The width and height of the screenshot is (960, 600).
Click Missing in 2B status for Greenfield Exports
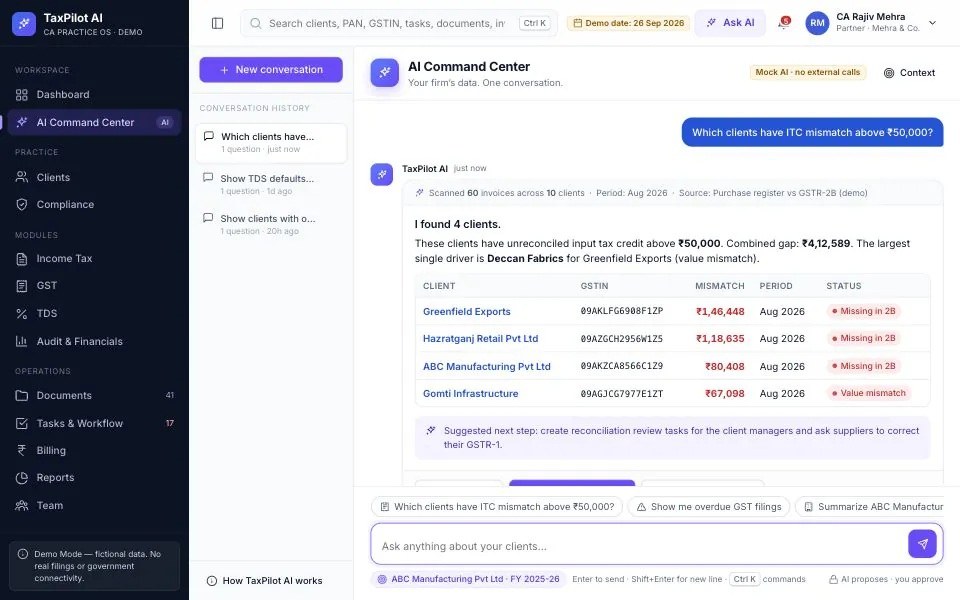(x=863, y=311)
